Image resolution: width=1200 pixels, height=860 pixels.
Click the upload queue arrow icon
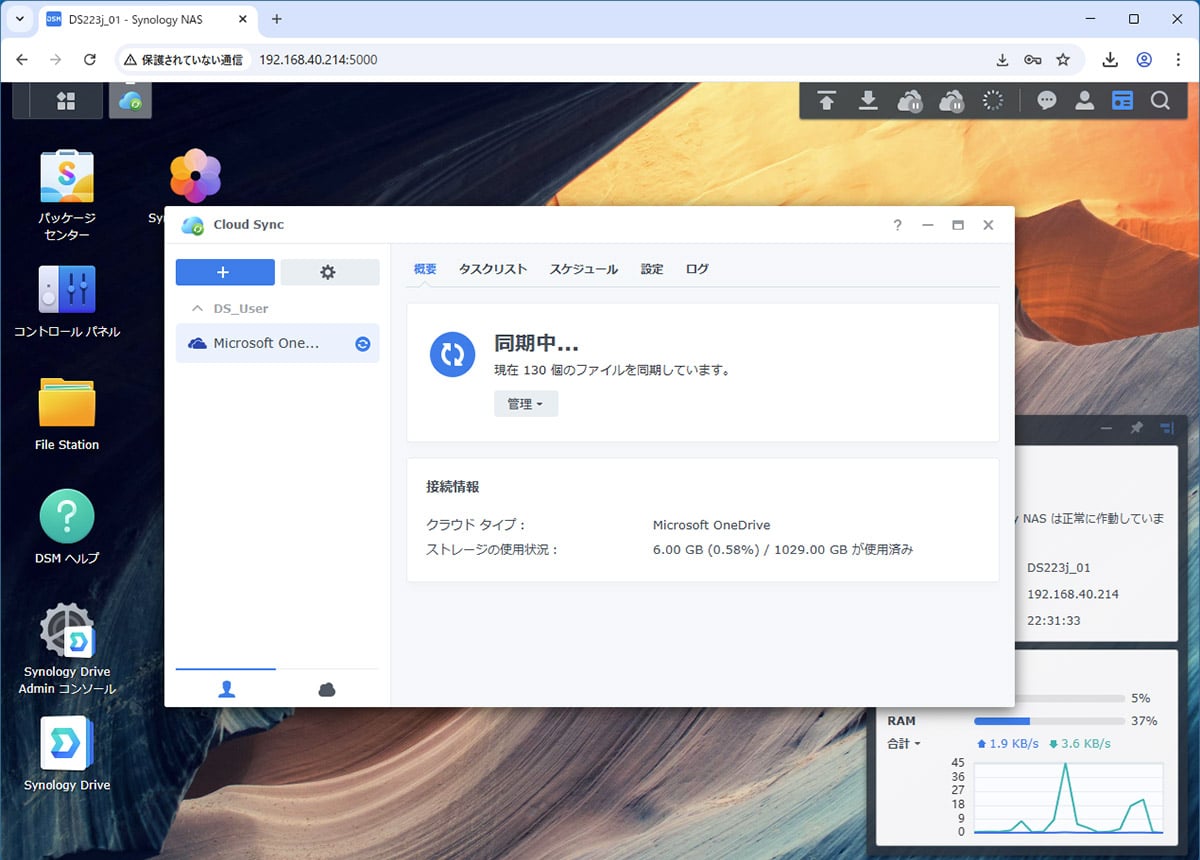826,101
